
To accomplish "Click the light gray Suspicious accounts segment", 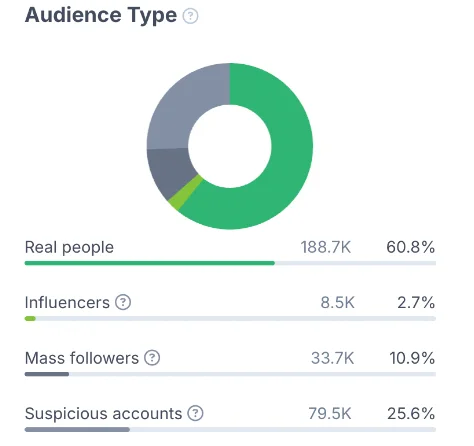I will pyautogui.click(x=187, y=107).
